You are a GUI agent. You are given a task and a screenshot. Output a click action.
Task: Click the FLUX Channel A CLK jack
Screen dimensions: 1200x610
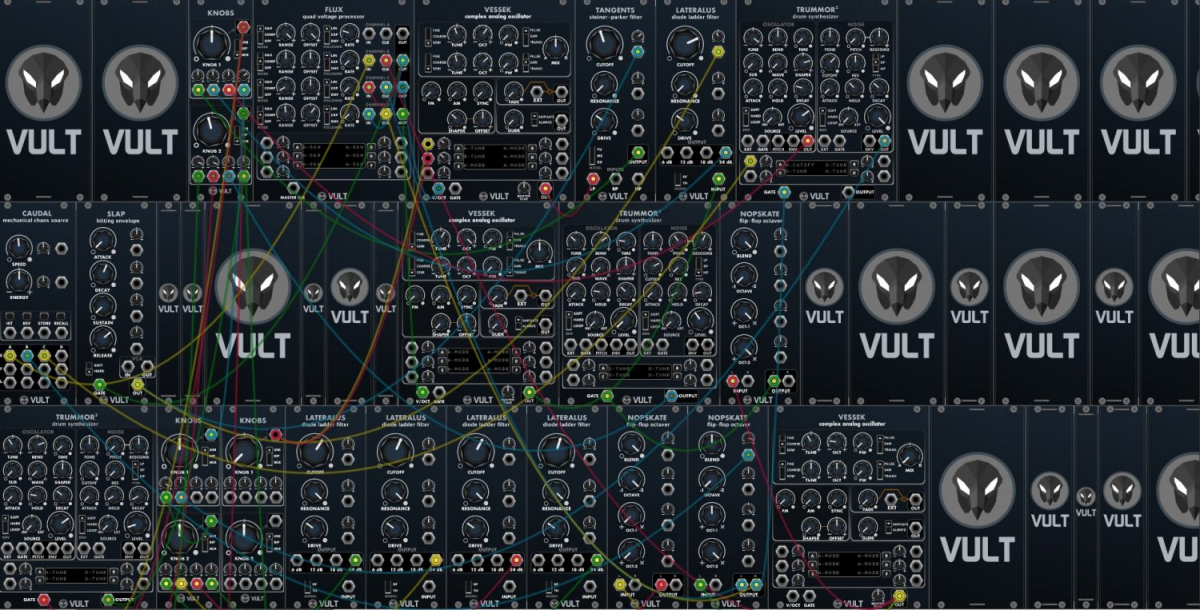coord(386,33)
